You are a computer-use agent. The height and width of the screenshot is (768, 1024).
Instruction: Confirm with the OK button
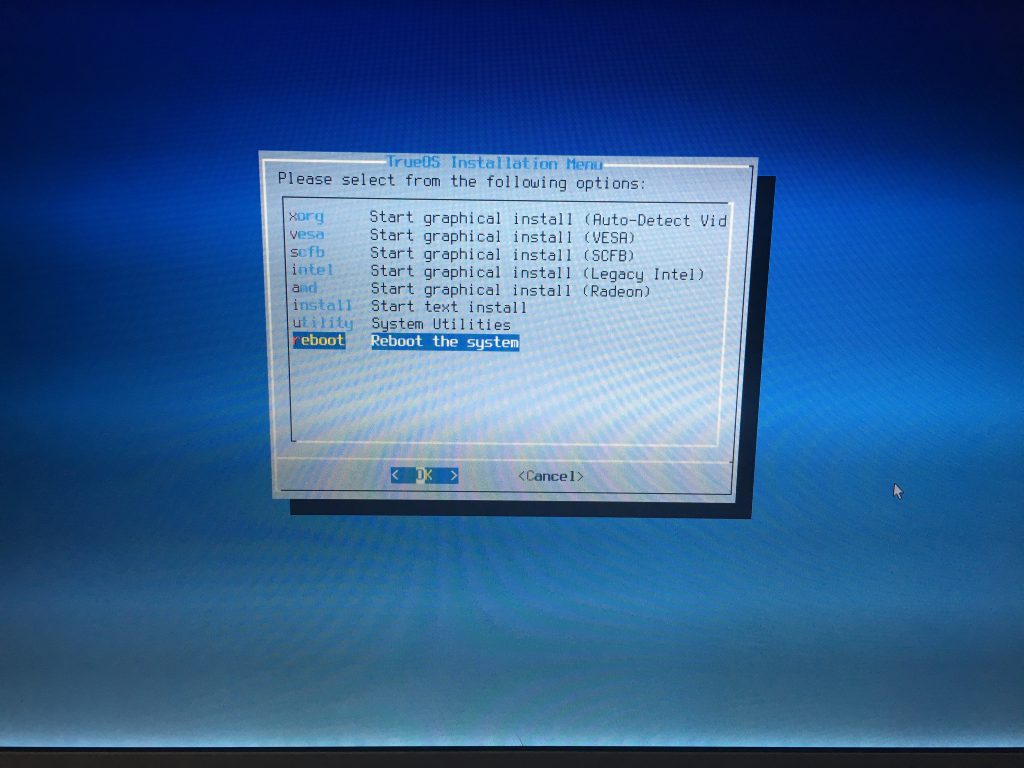tap(424, 475)
